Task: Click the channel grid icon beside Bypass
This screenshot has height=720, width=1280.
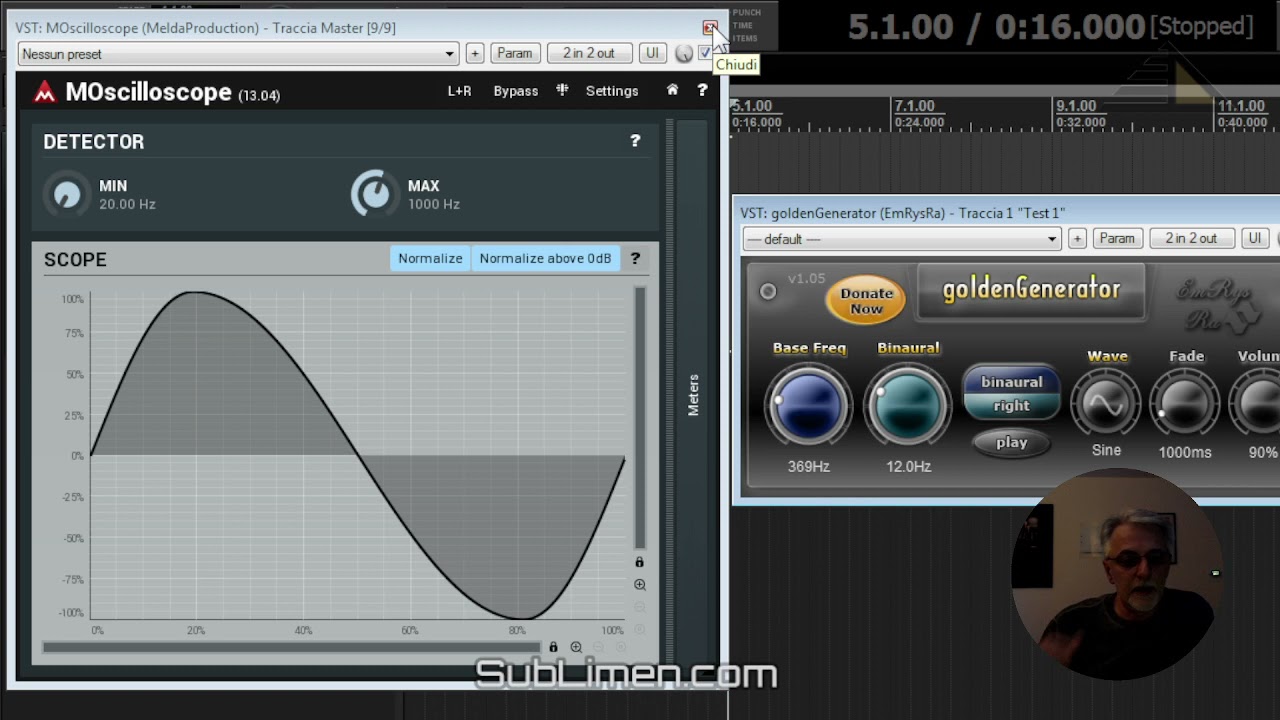Action: click(x=562, y=90)
